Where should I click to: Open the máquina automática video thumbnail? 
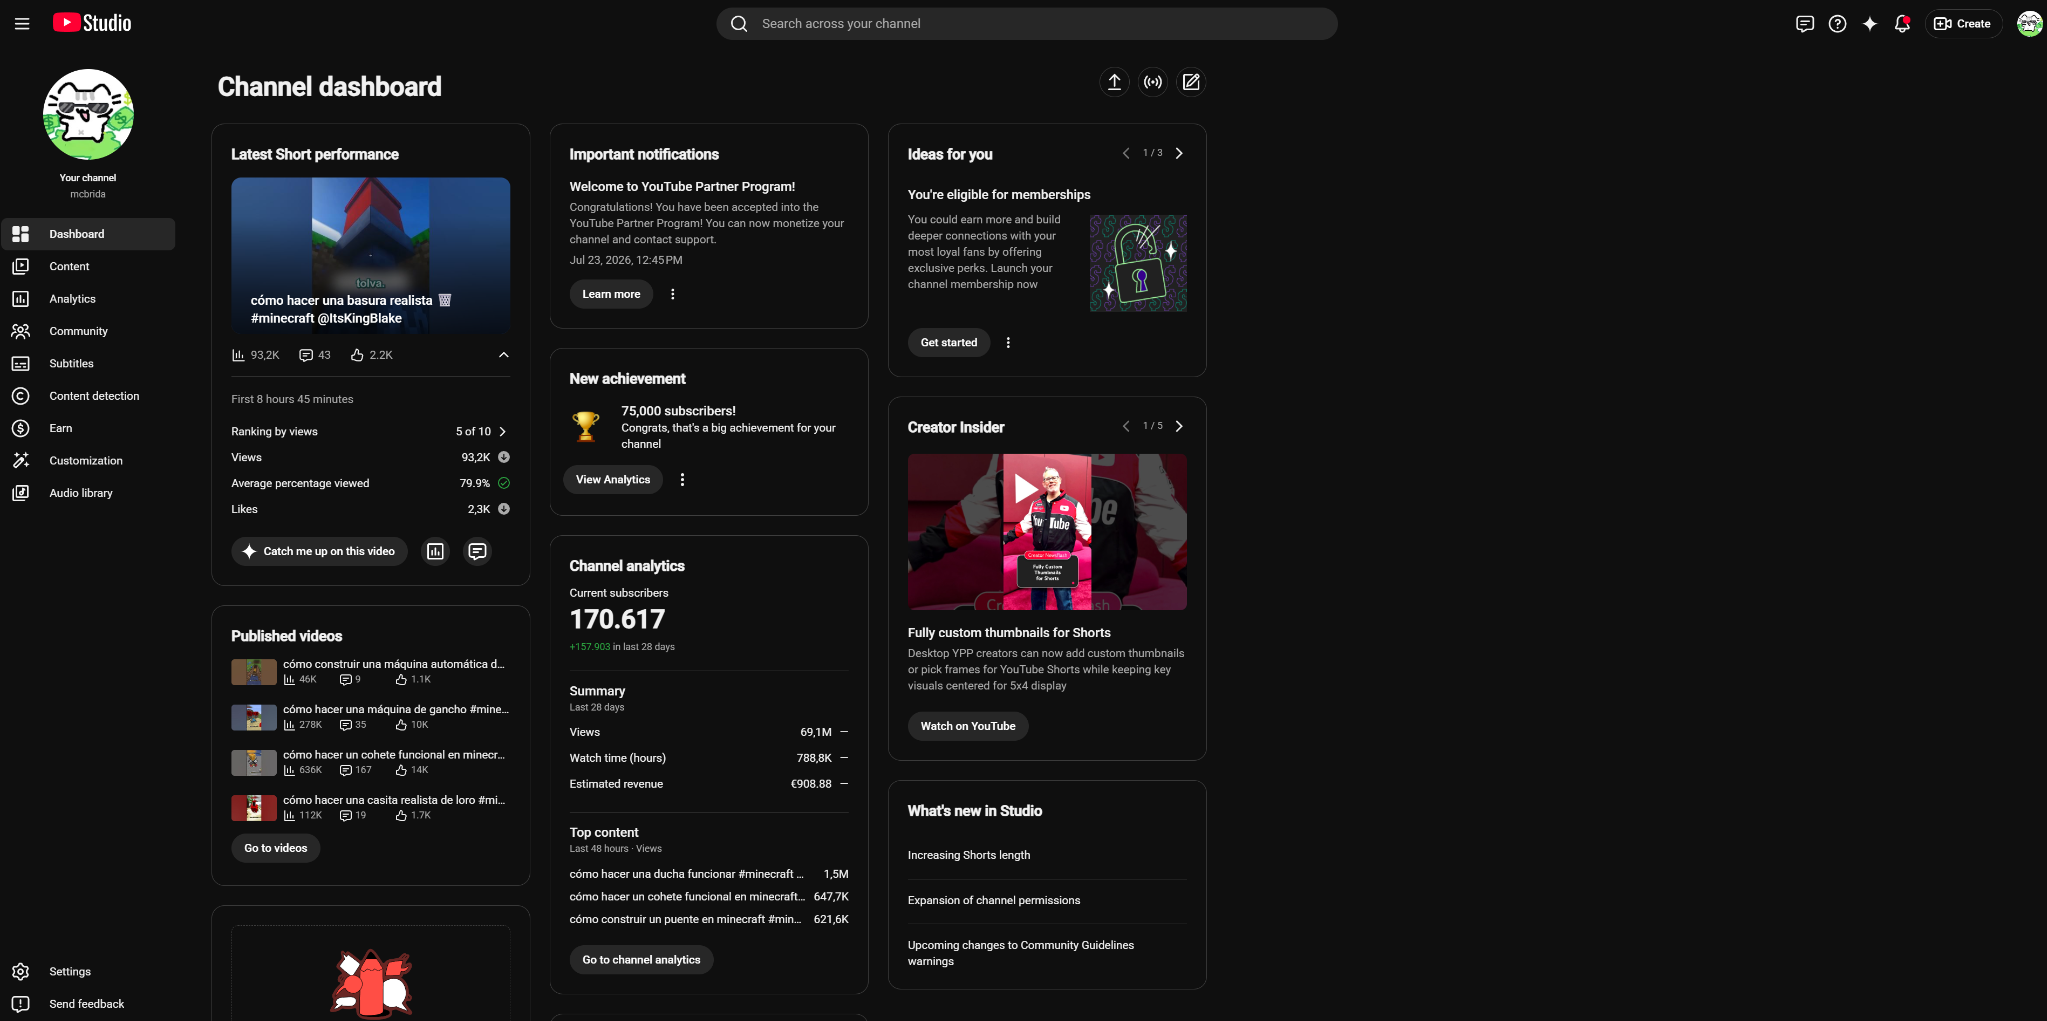click(x=254, y=672)
